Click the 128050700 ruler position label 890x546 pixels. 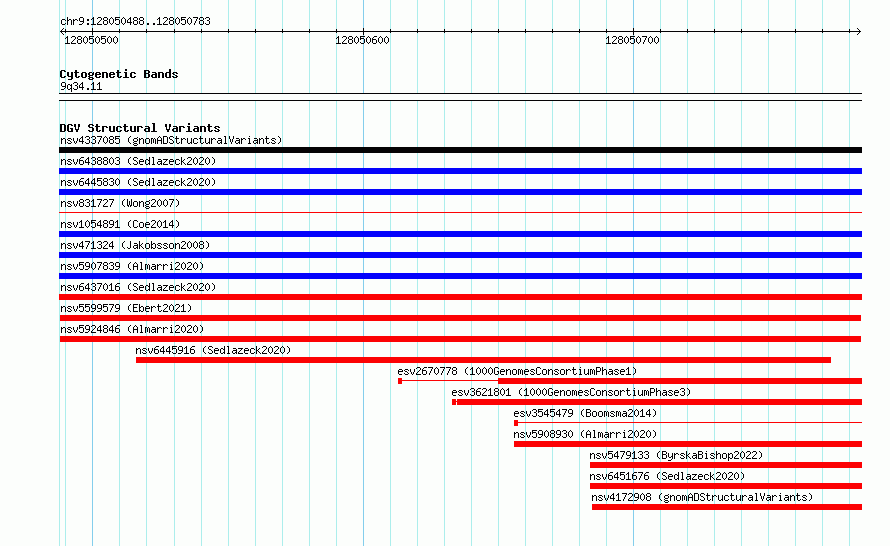pyautogui.click(x=632, y=40)
